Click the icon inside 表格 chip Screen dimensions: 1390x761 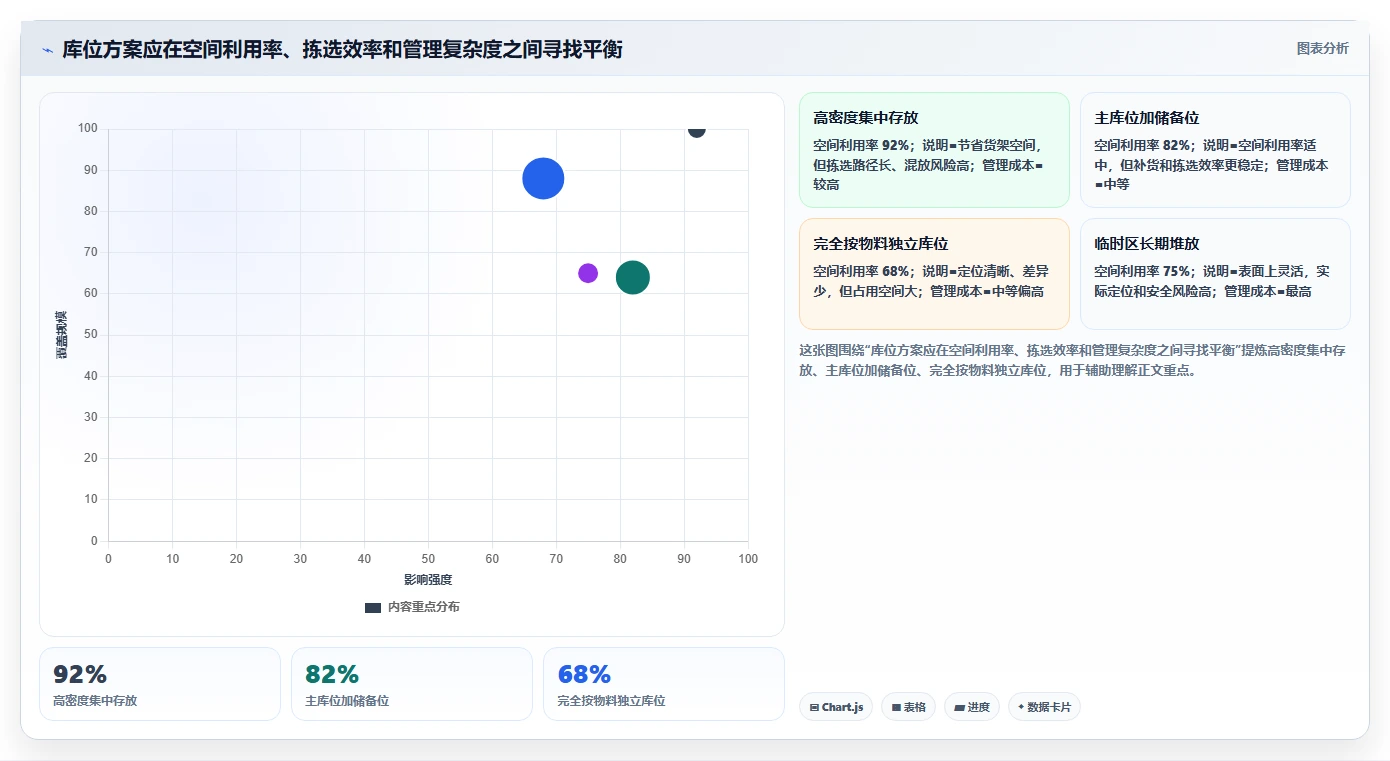point(896,708)
